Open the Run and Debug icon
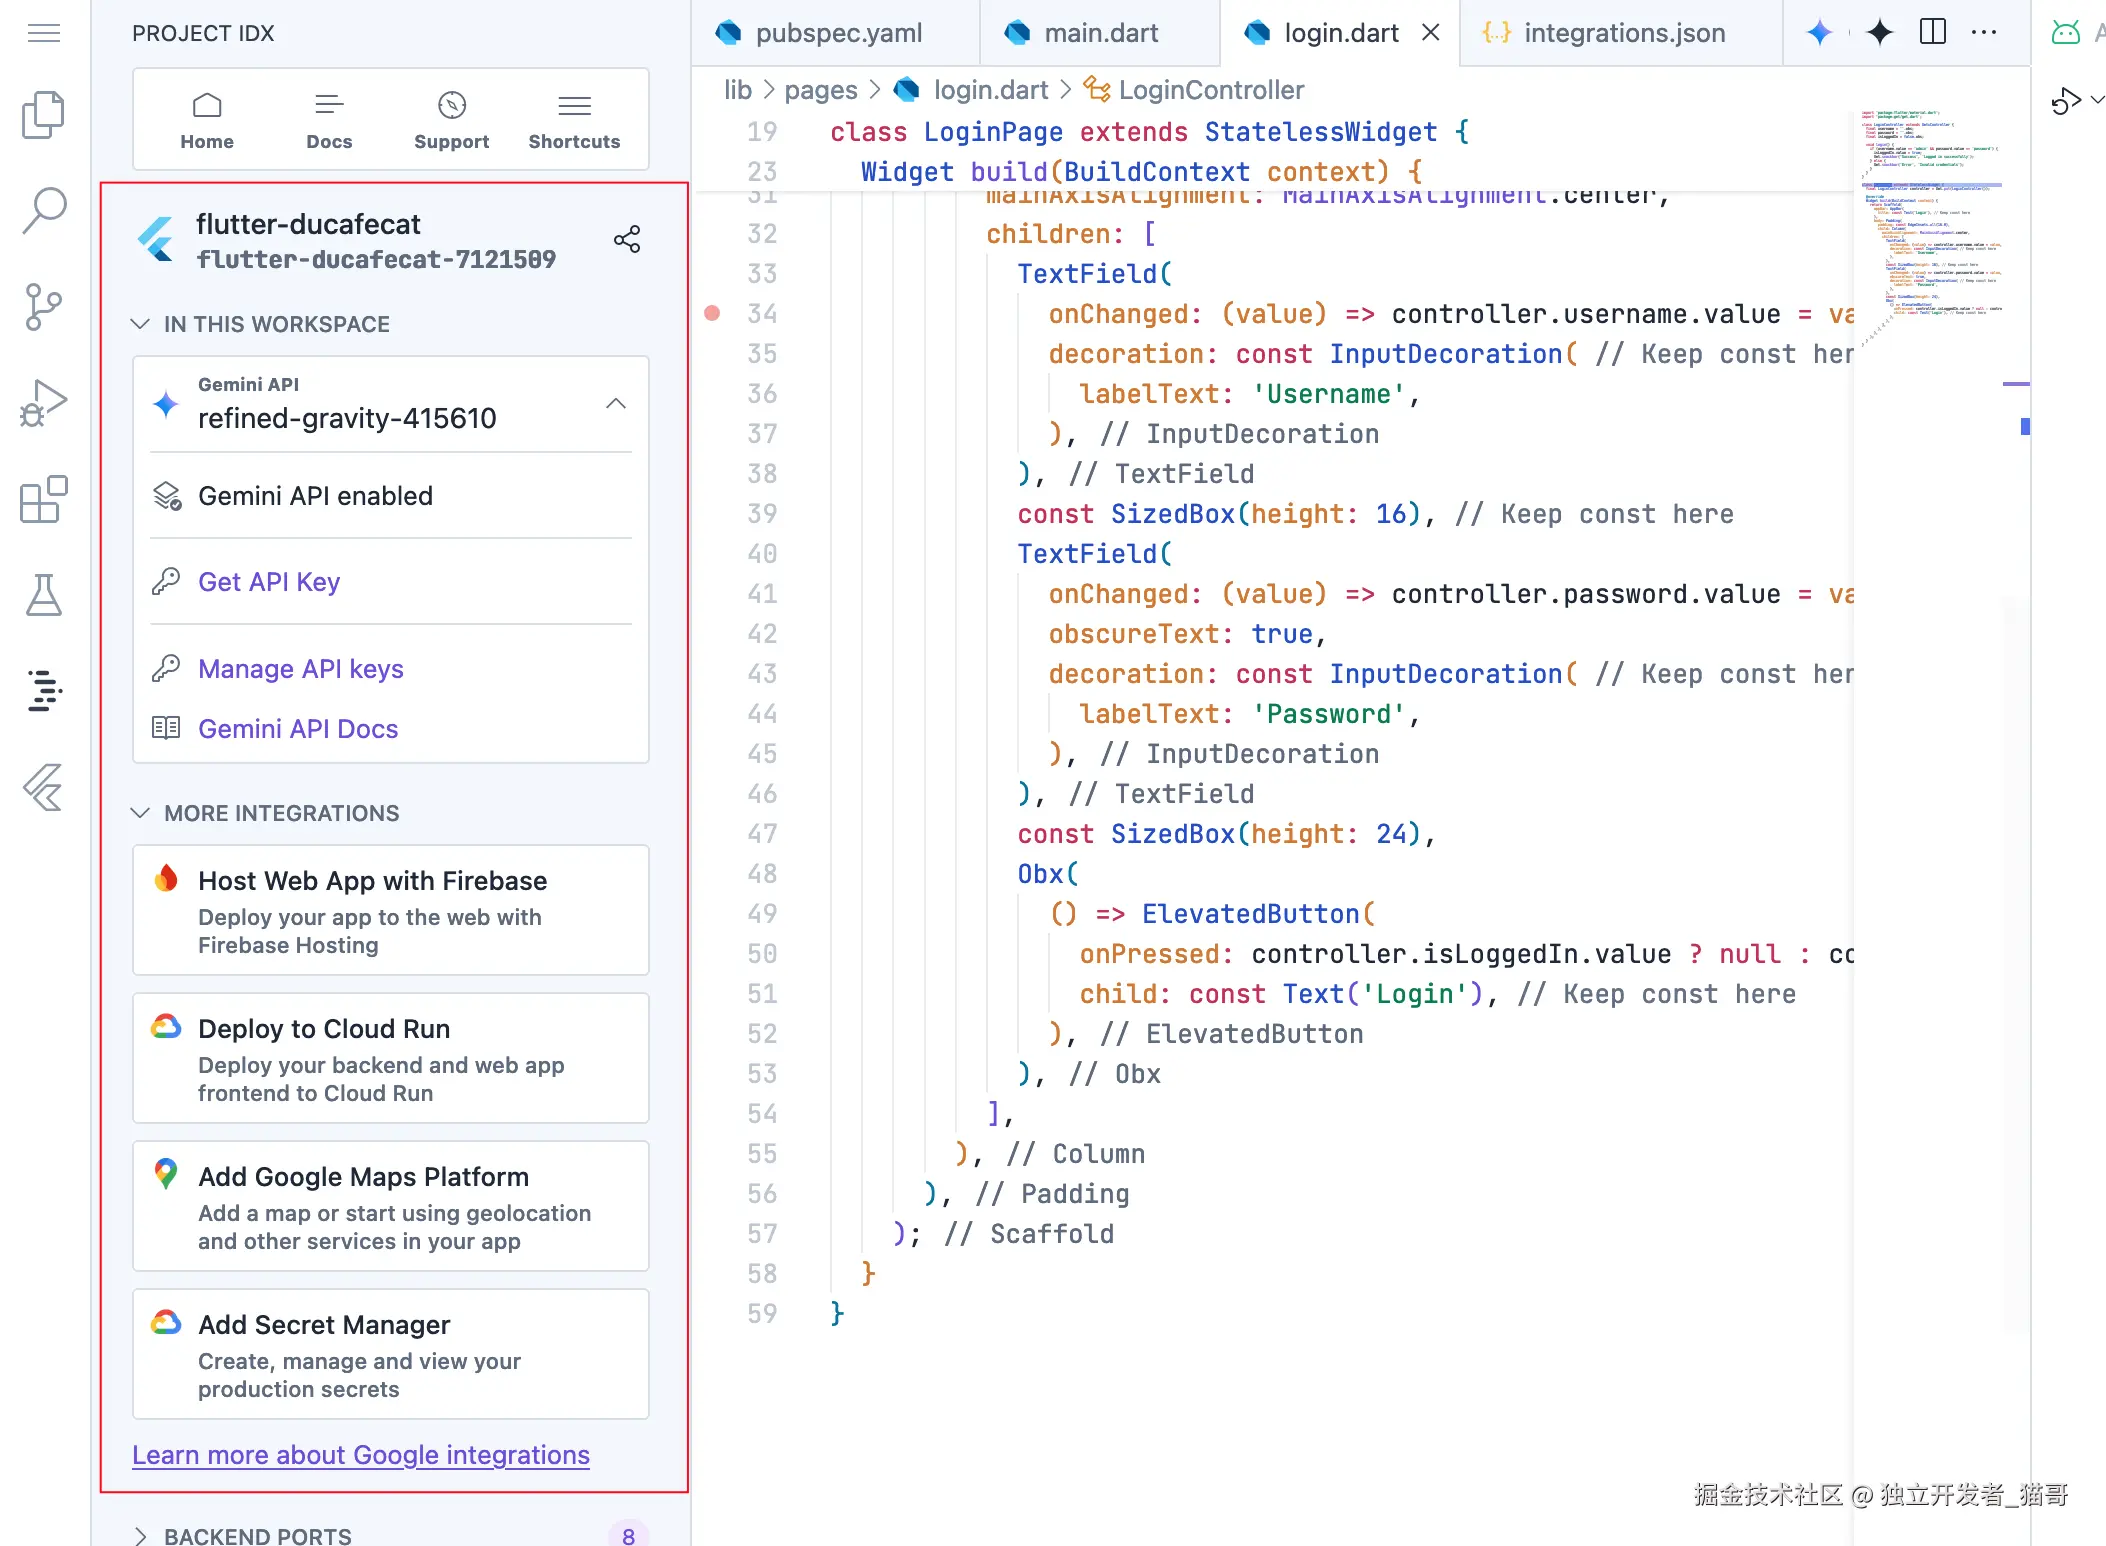The width and height of the screenshot is (2106, 1546). click(43, 403)
